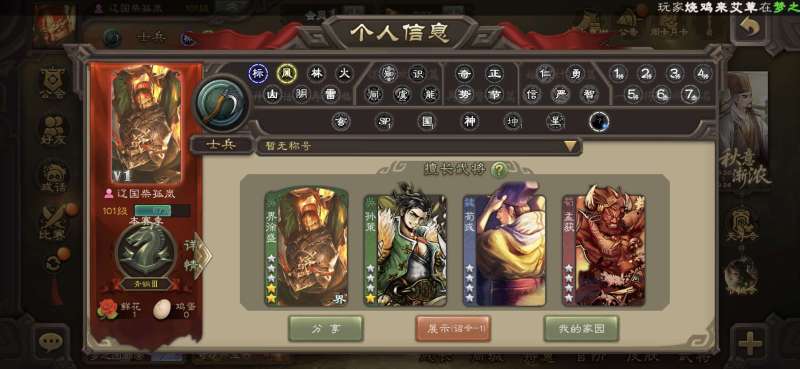Send a 鲜花 rose to the player
The height and width of the screenshot is (369, 800).
[108, 309]
